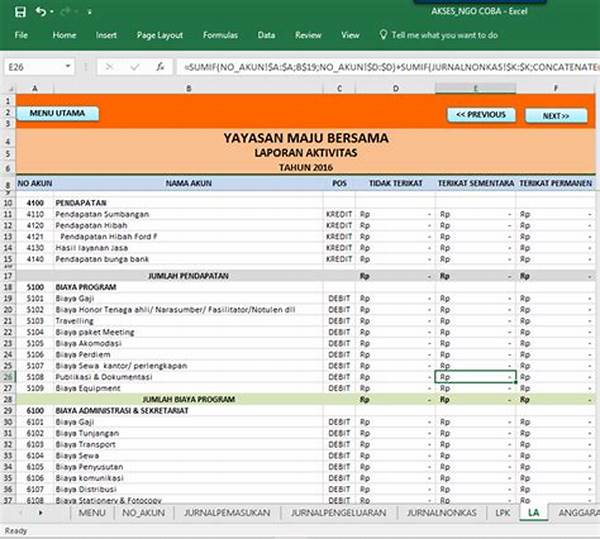Expand the Name Box dropdown arrow

click(x=68, y=67)
